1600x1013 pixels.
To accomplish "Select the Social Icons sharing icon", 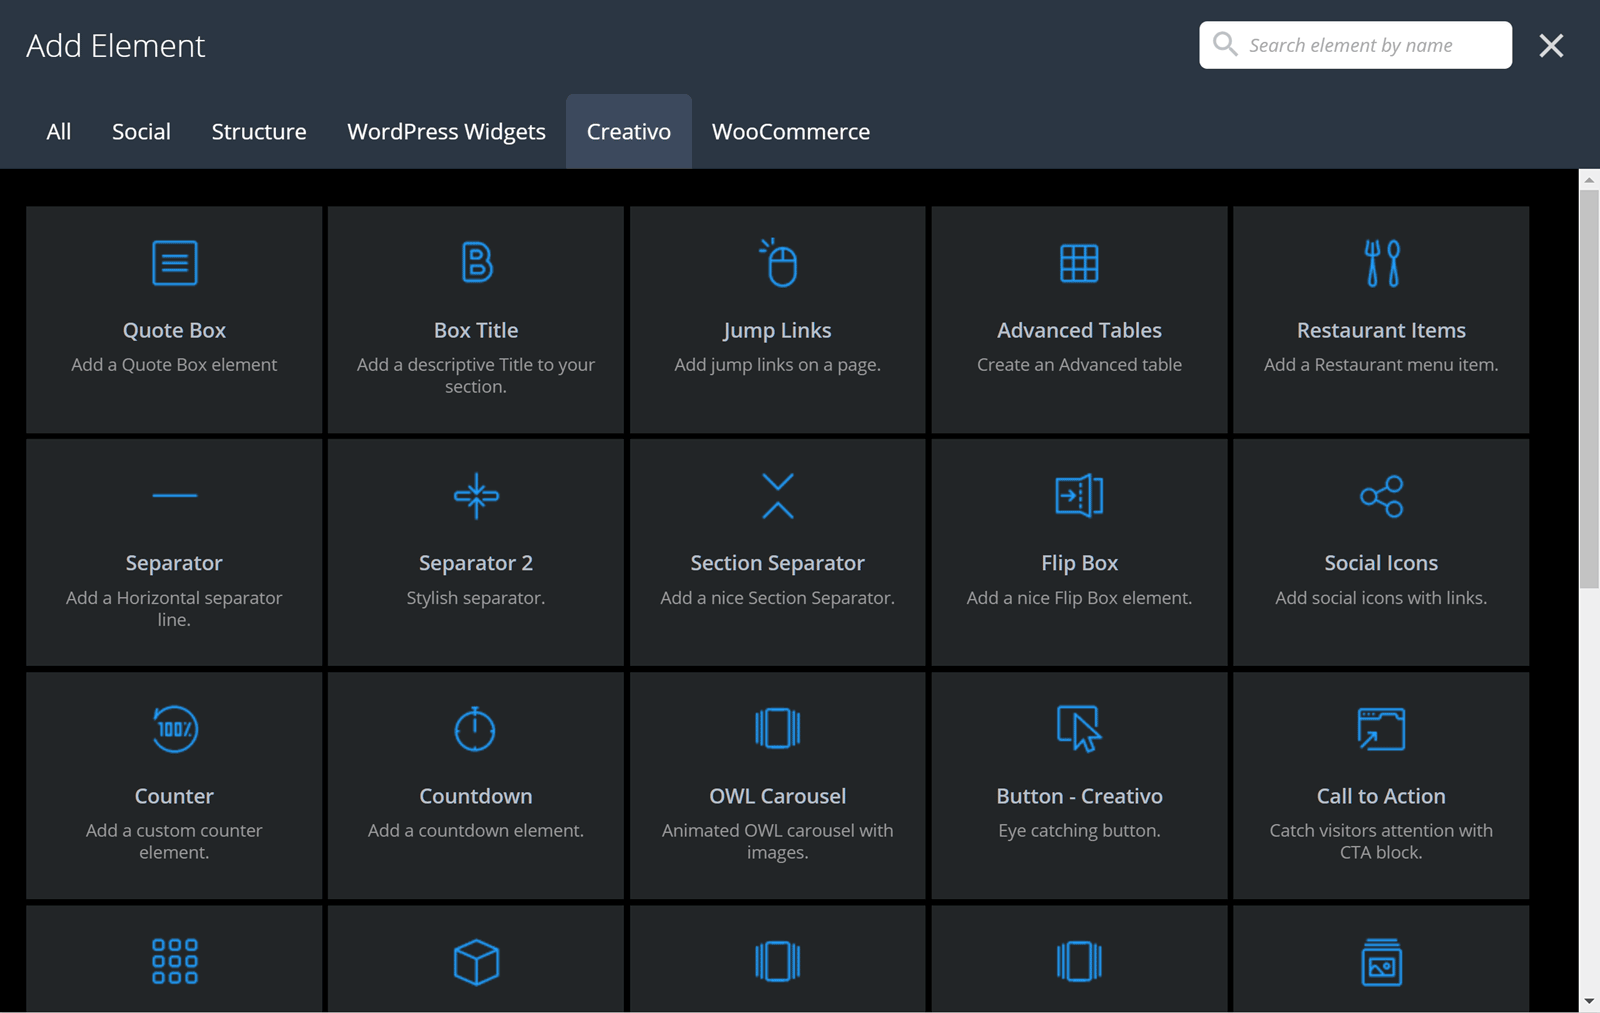I will [x=1381, y=495].
